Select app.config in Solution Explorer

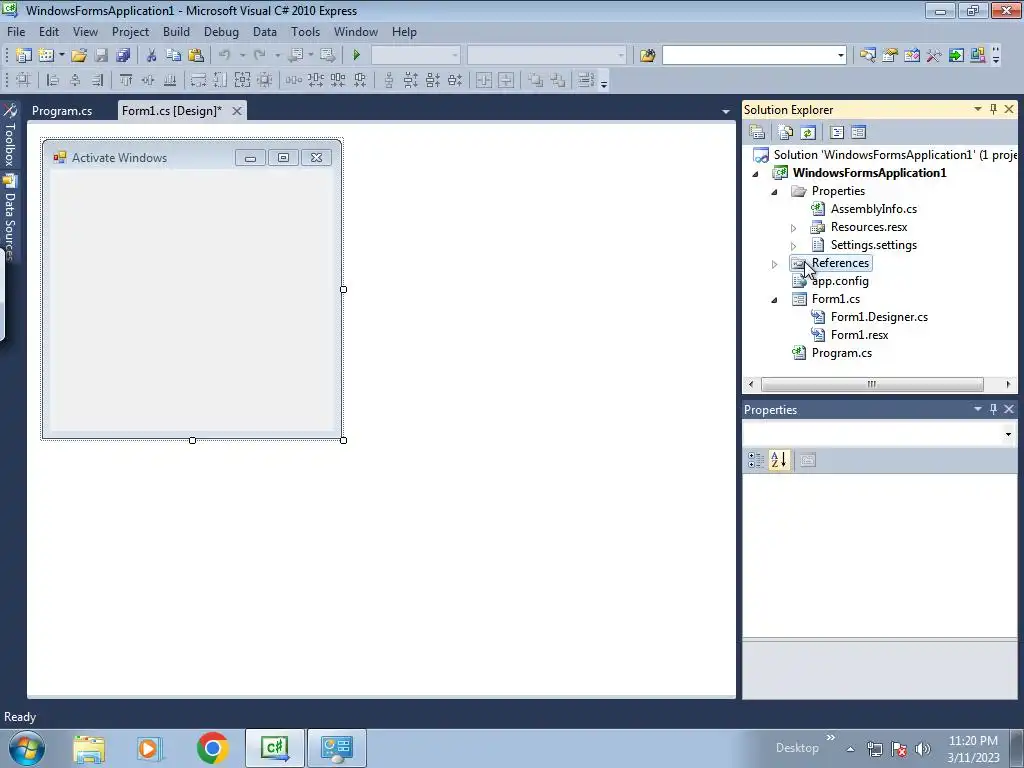tap(840, 281)
